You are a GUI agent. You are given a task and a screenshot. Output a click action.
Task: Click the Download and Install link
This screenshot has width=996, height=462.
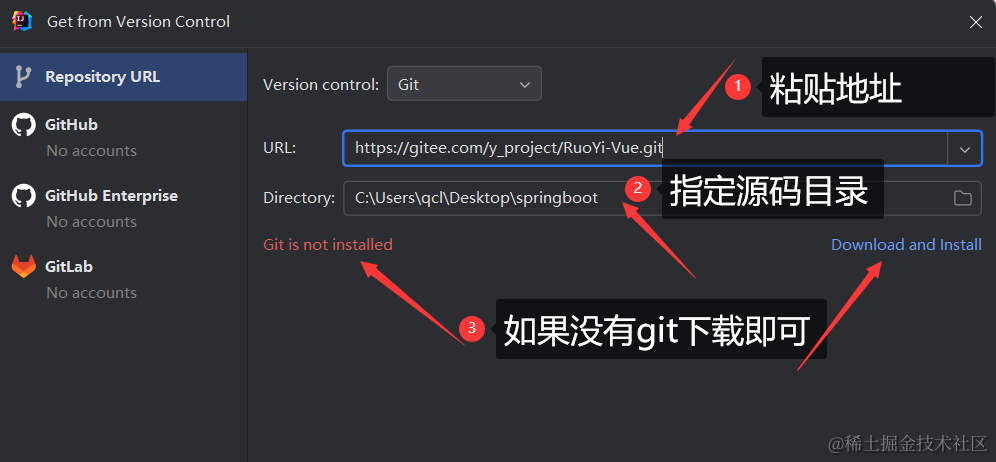906,245
